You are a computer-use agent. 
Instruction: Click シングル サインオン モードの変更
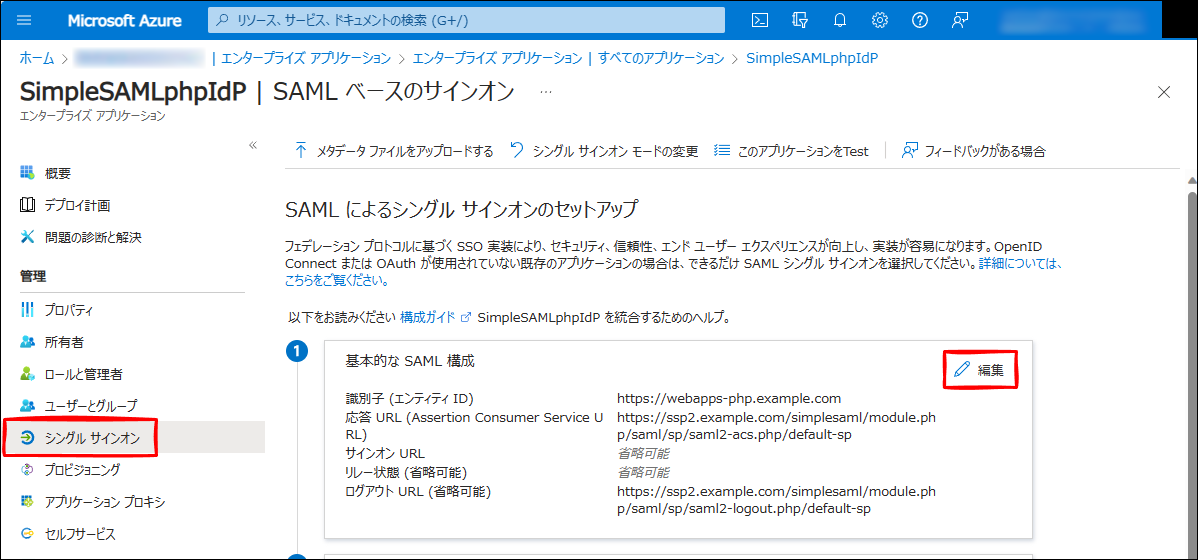coord(604,151)
